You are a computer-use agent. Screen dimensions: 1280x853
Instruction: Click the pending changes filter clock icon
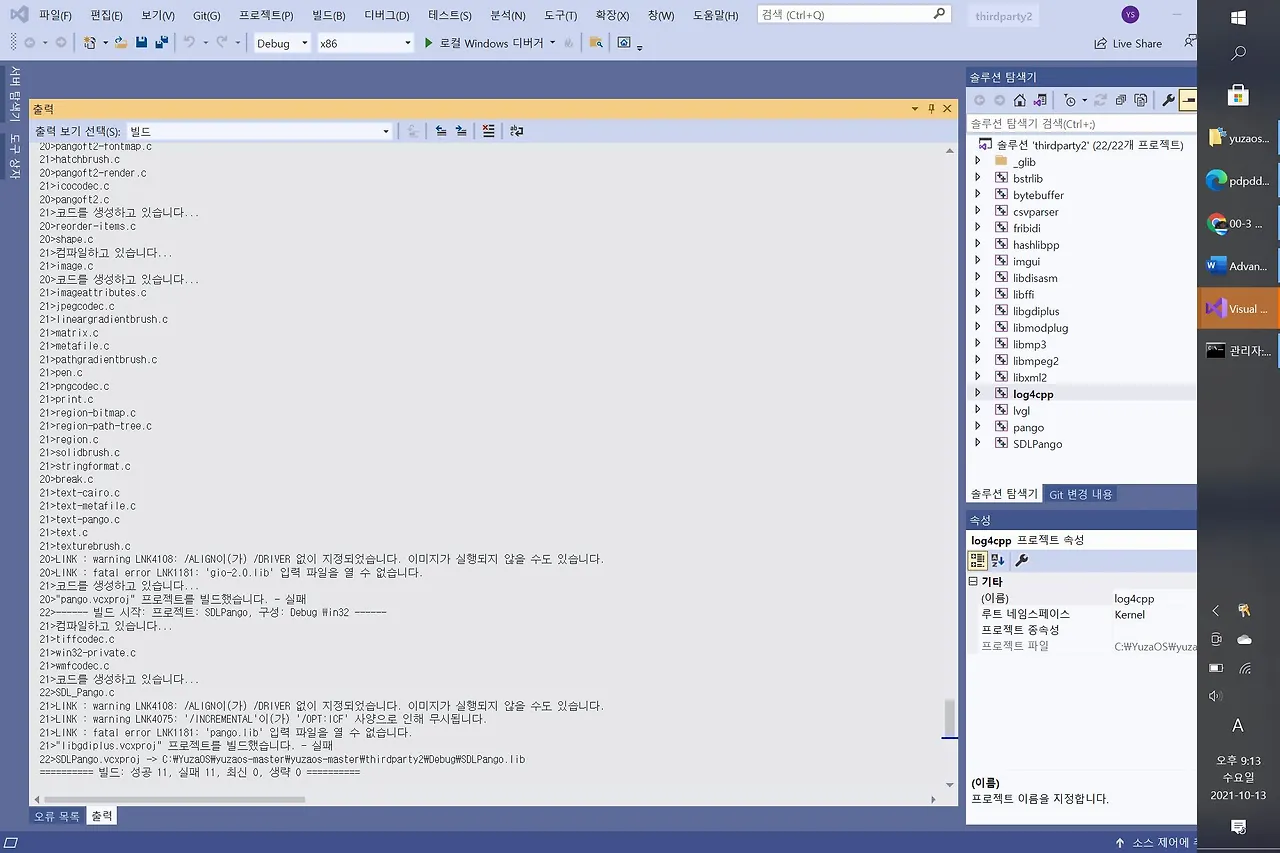tap(1070, 100)
